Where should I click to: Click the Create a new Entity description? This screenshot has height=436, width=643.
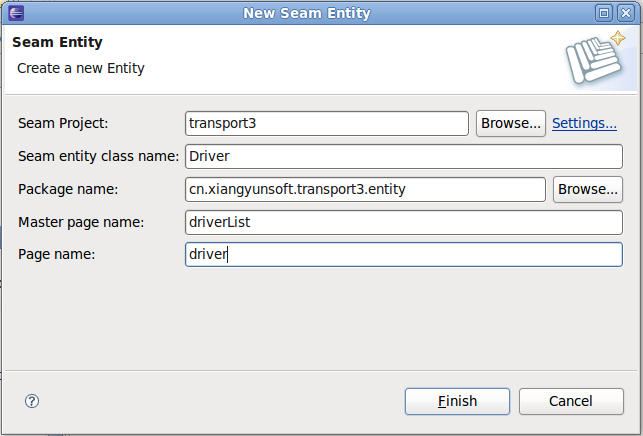(81, 68)
